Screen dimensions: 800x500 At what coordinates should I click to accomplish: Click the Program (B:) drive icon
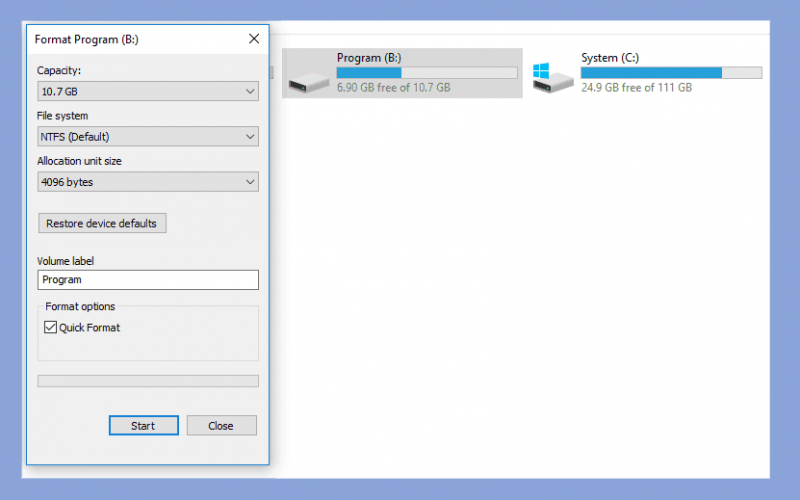tap(309, 82)
